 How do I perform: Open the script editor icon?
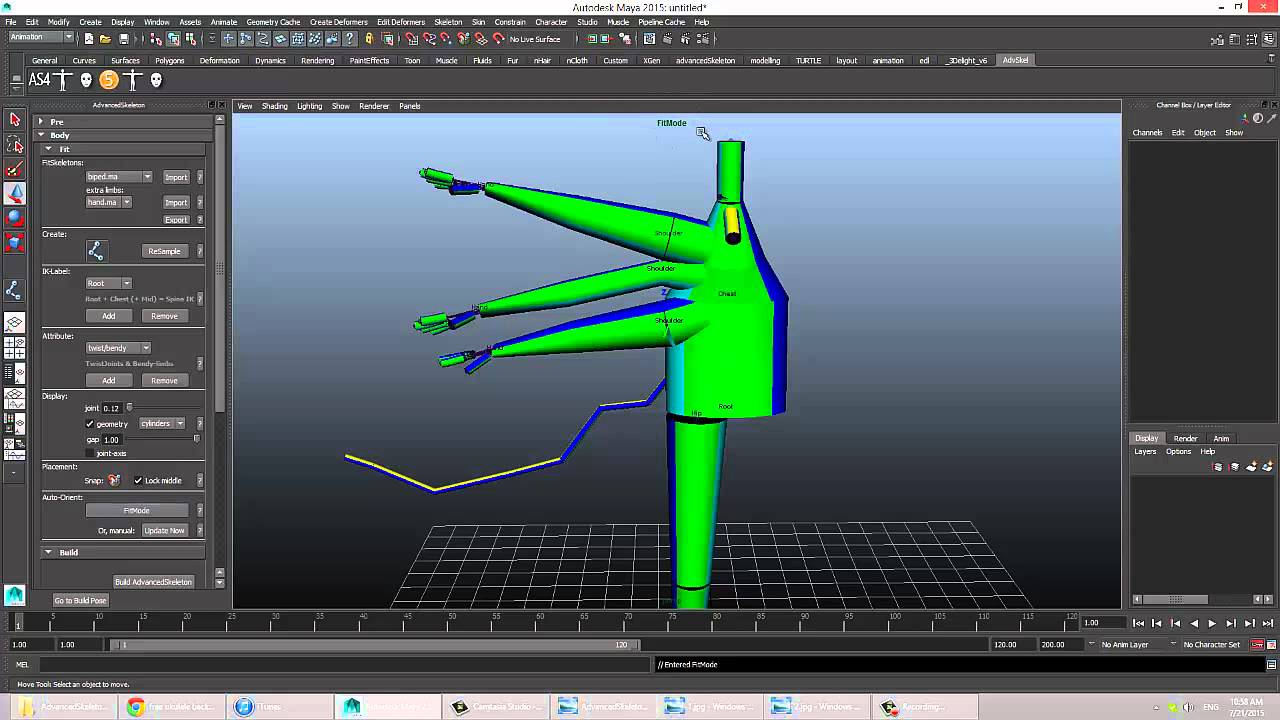point(1272,665)
